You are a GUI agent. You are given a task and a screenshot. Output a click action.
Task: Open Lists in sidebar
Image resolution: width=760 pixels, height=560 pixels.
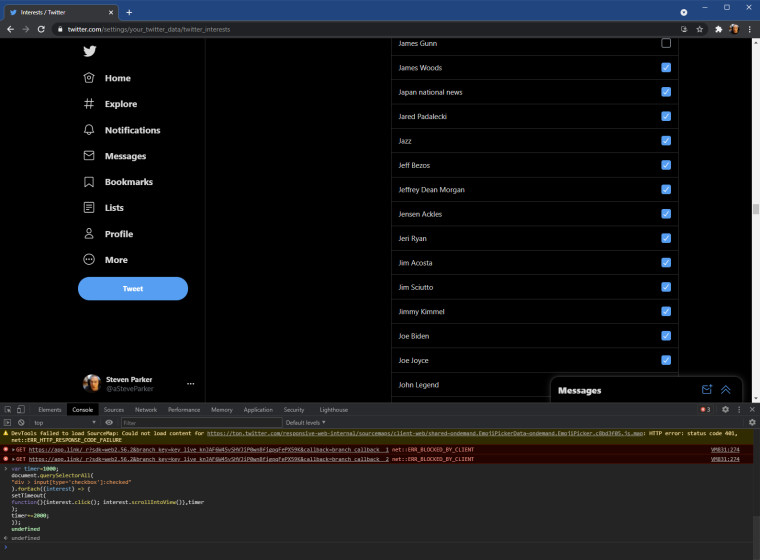(103, 208)
